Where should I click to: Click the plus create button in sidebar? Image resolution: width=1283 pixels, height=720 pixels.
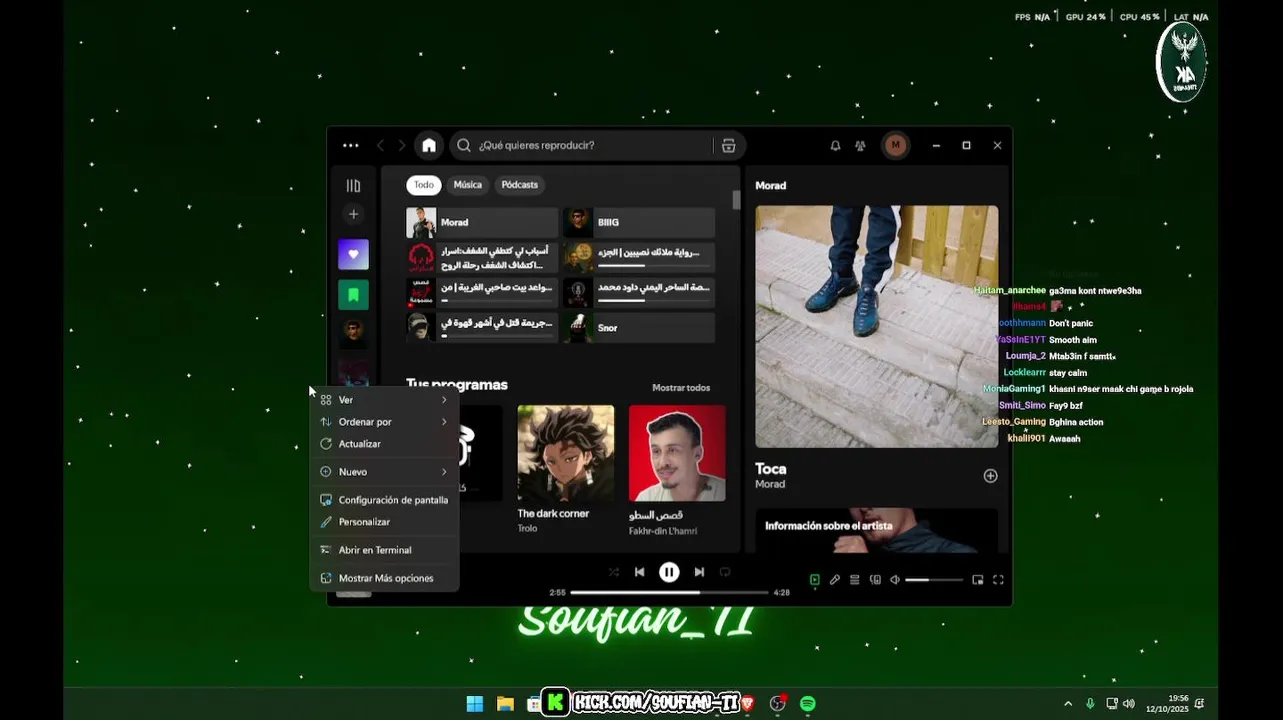tap(353, 214)
